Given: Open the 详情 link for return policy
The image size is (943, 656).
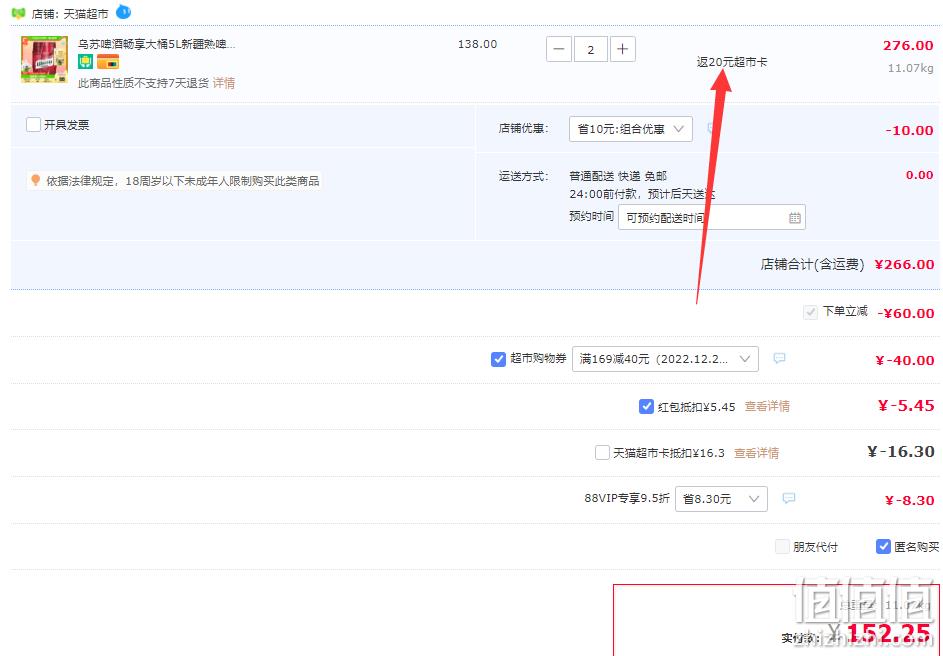Looking at the screenshot, I should [x=224, y=83].
